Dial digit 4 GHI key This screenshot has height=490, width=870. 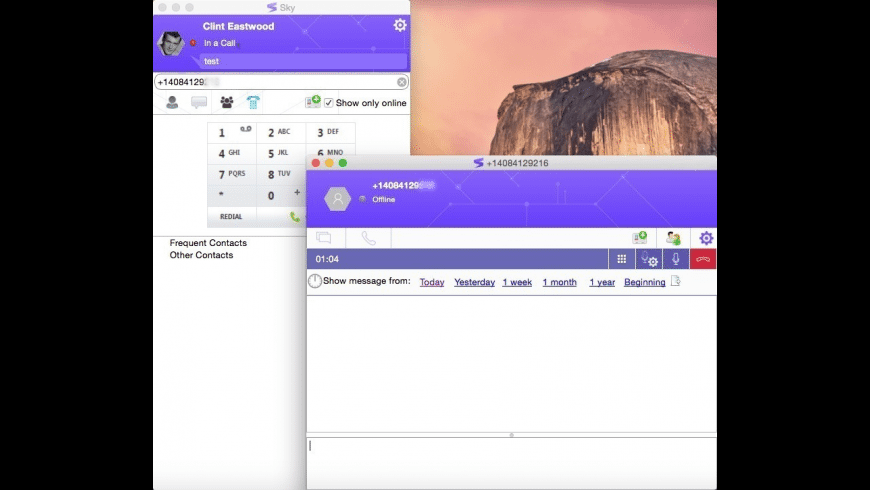coord(232,153)
